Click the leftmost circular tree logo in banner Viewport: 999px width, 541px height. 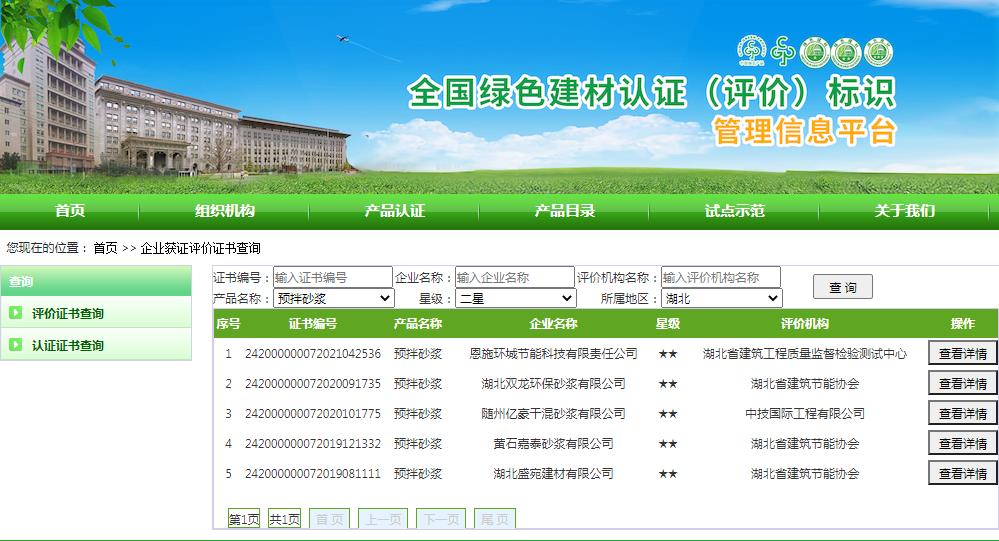751,52
